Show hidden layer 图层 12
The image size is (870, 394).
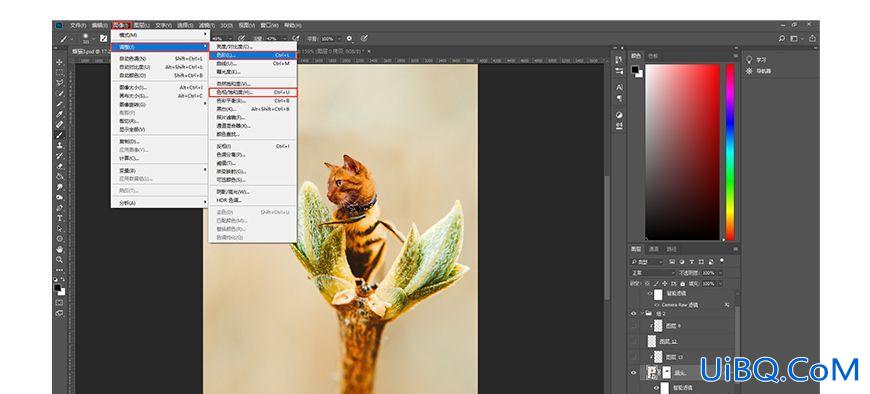(634, 341)
